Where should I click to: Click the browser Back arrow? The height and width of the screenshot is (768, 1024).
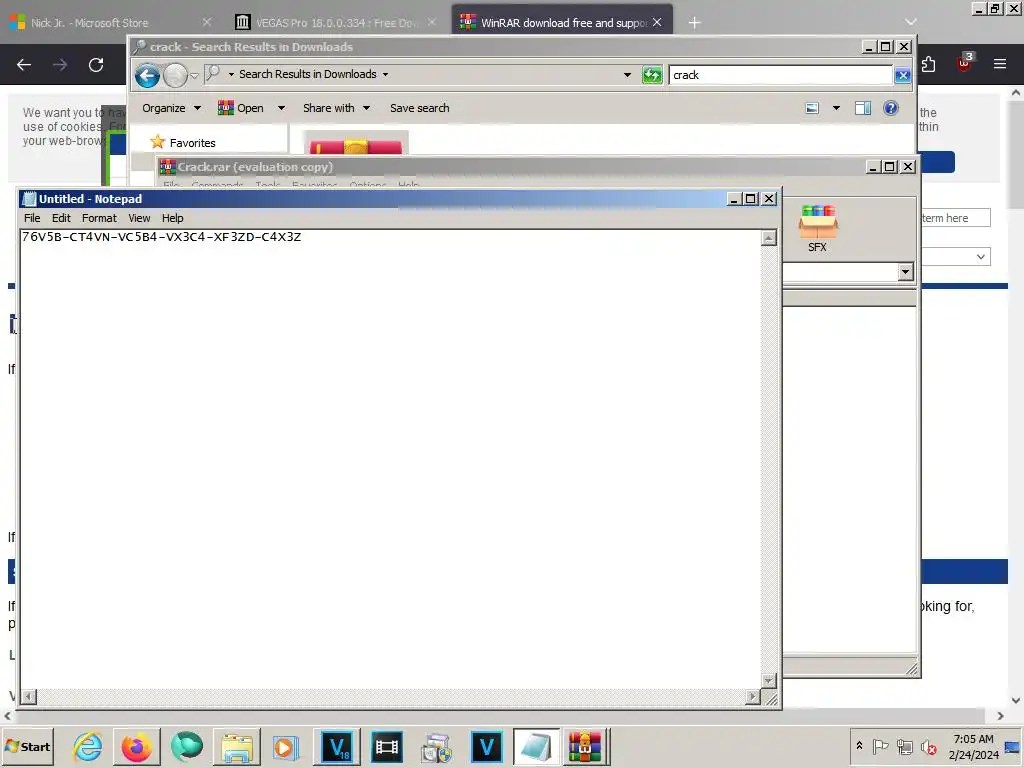tap(24, 65)
